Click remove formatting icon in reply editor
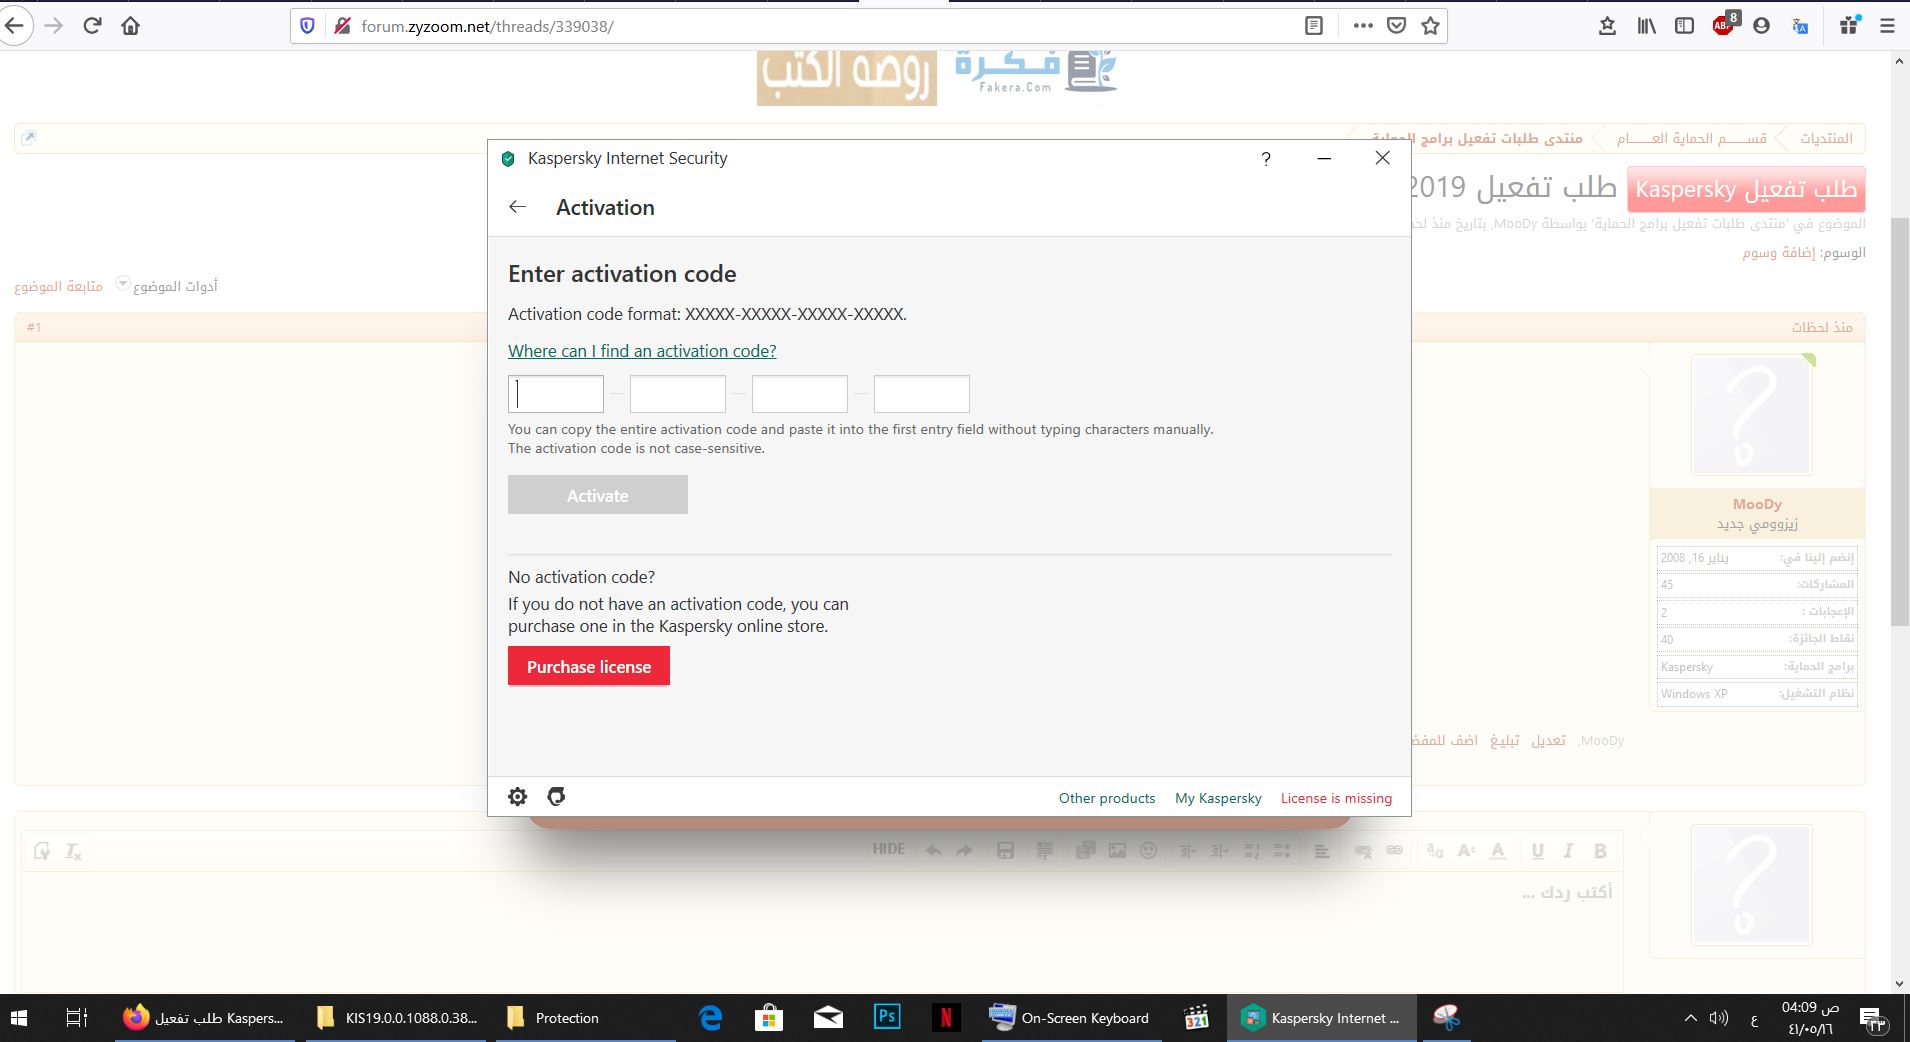Image resolution: width=1910 pixels, height=1042 pixels. [73, 851]
